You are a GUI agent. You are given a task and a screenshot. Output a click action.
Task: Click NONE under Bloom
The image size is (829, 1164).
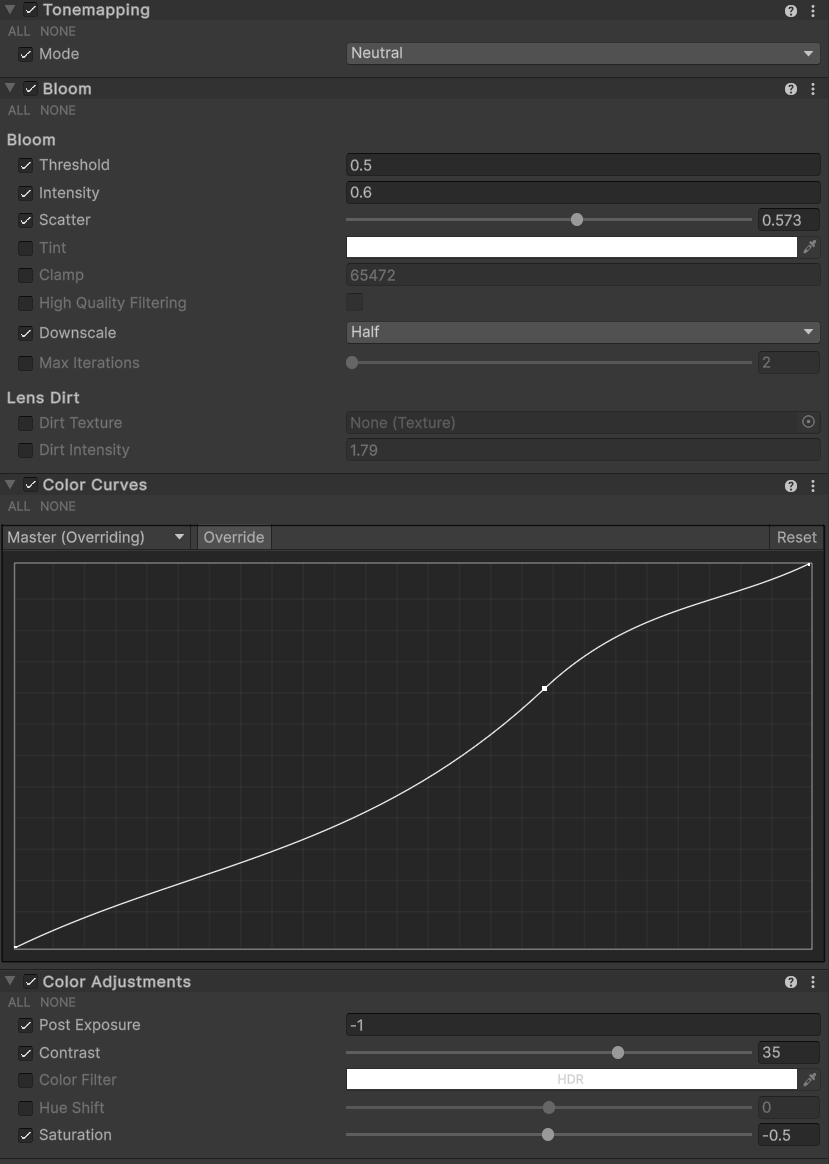pyautogui.click(x=58, y=110)
